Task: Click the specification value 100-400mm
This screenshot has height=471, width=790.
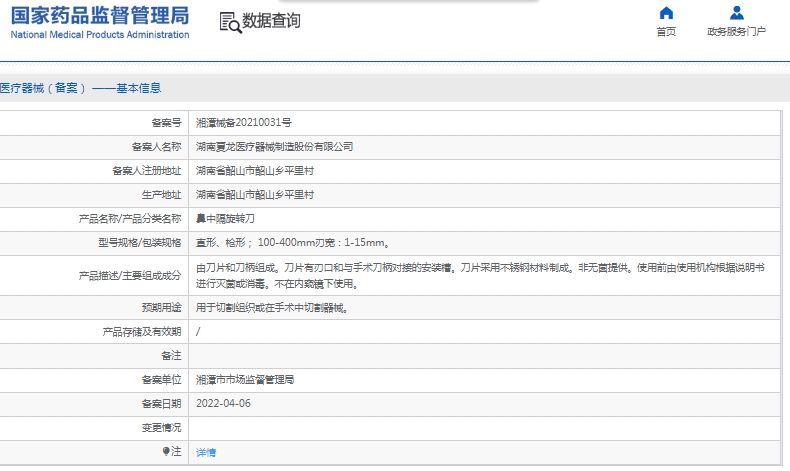Action: pos(286,242)
